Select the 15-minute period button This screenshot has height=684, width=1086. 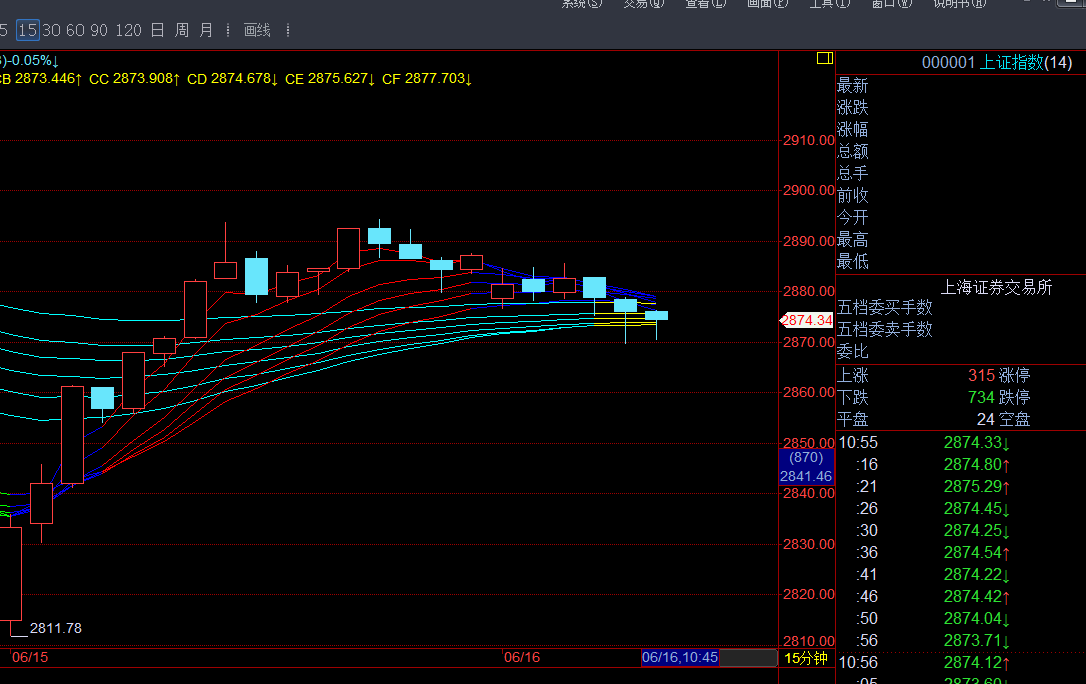pyautogui.click(x=28, y=30)
